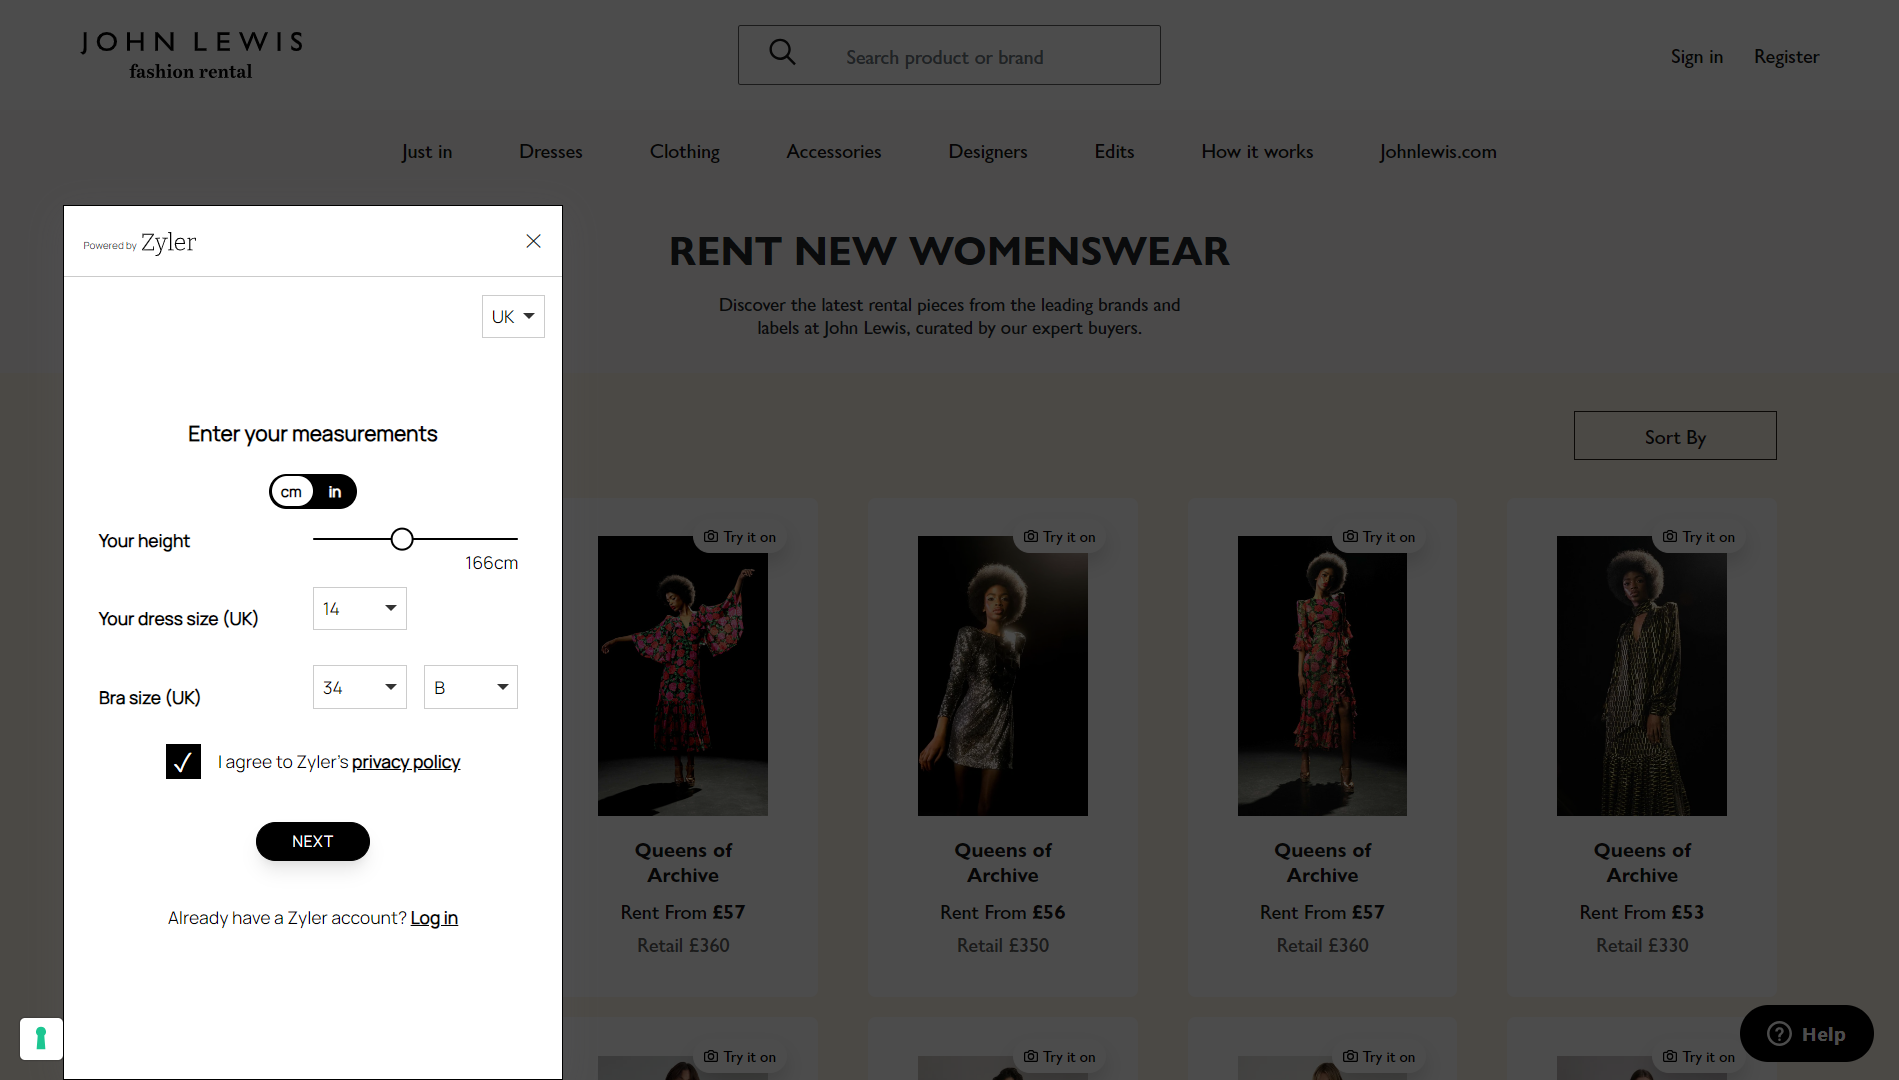This screenshot has width=1899, height=1080.
Task: Open the How it works page
Action: 1257,152
